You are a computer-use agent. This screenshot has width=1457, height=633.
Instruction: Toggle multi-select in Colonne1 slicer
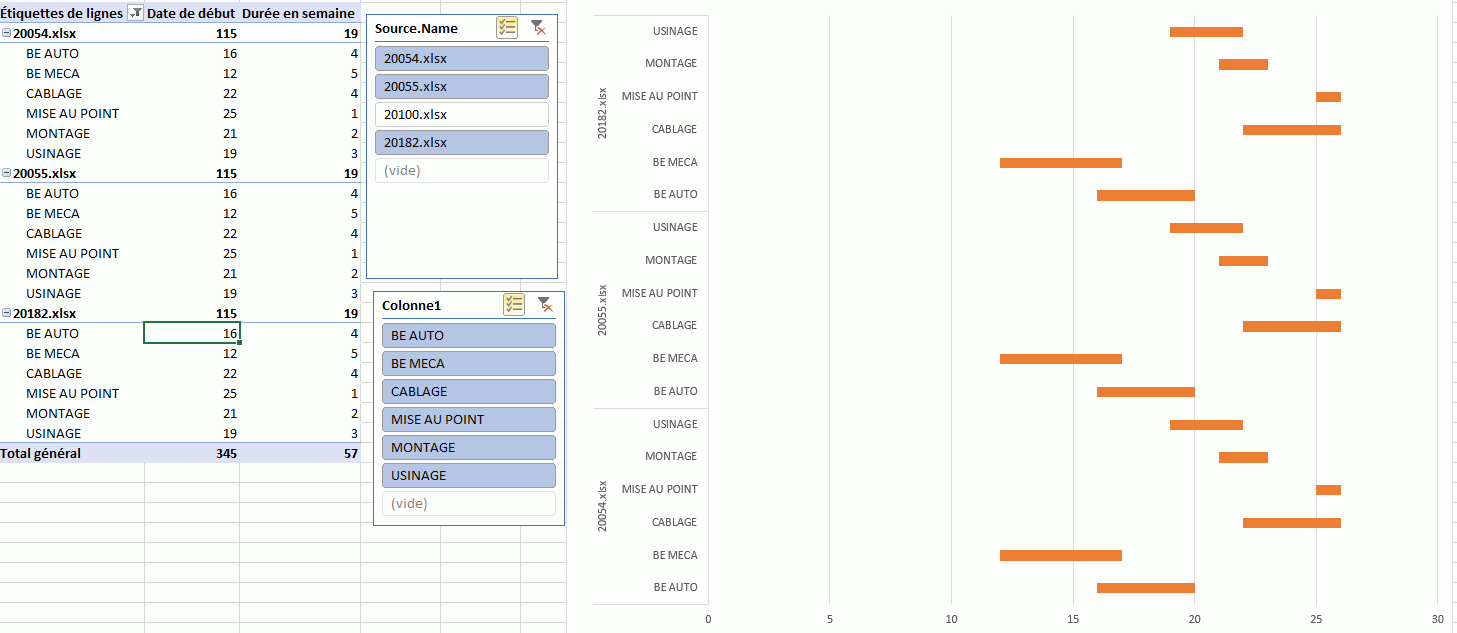514,305
